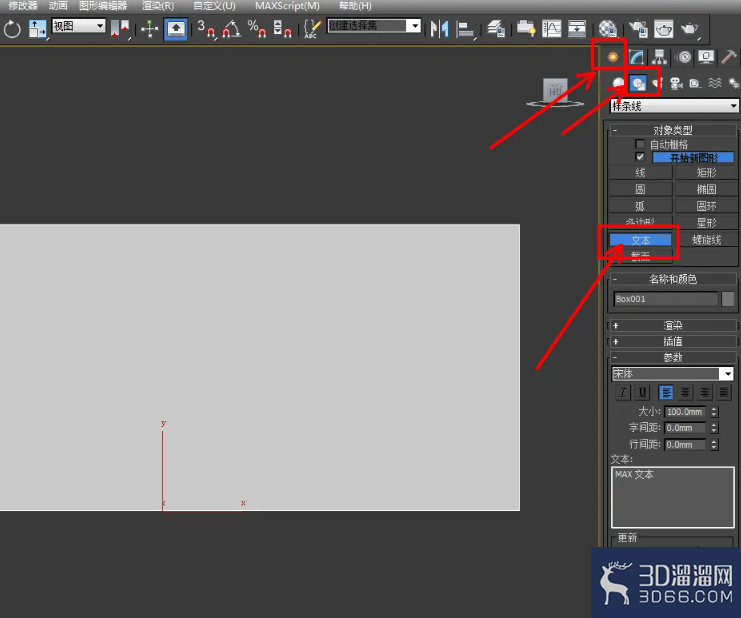Open the 创建选择集 dropdown
The height and width of the screenshot is (618, 741).
coord(374,26)
